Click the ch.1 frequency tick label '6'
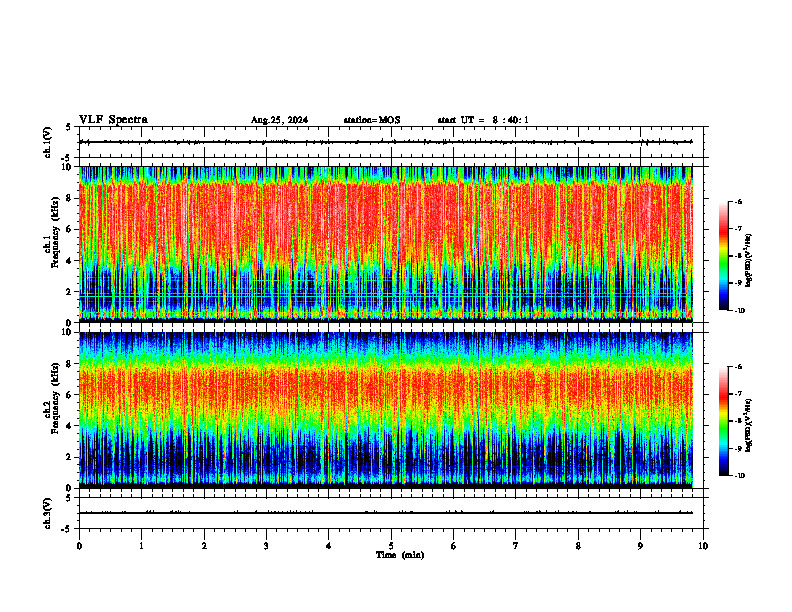This screenshot has width=792, height=612. tap(70, 229)
